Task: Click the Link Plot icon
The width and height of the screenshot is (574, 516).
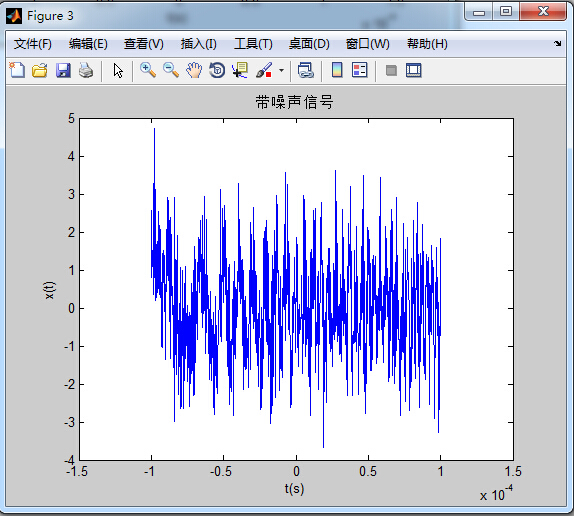Action: pyautogui.click(x=306, y=70)
